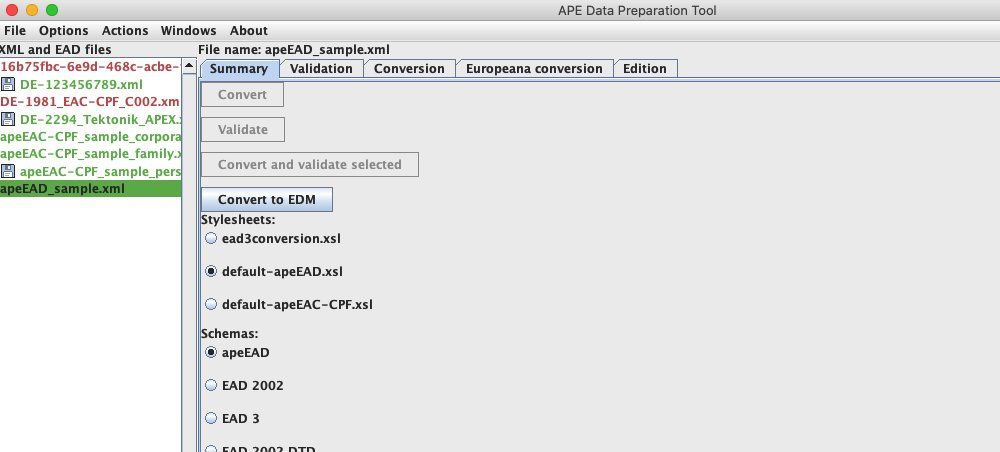Select the EAD 2002 schema

[x=210, y=385]
